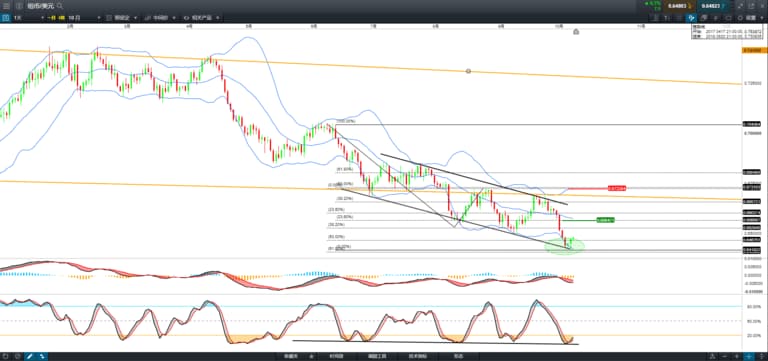This screenshot has width=768, height=361.
Task: Click the settings gear icon in the toolbar
Action: (x=740, y=18)
